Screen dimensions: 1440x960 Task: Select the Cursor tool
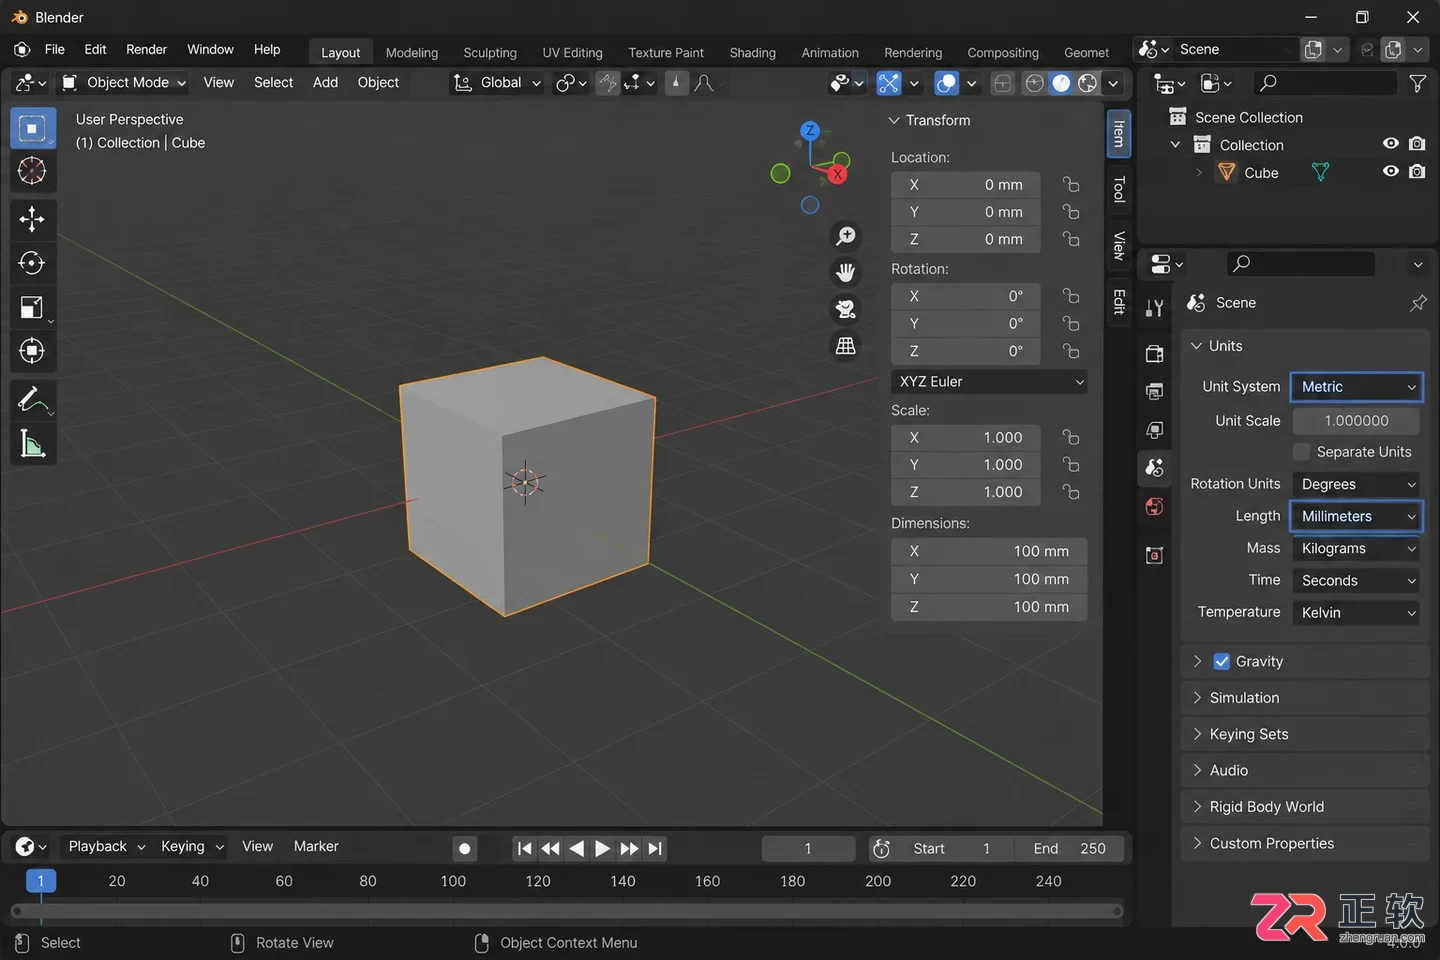click(32, 172)
